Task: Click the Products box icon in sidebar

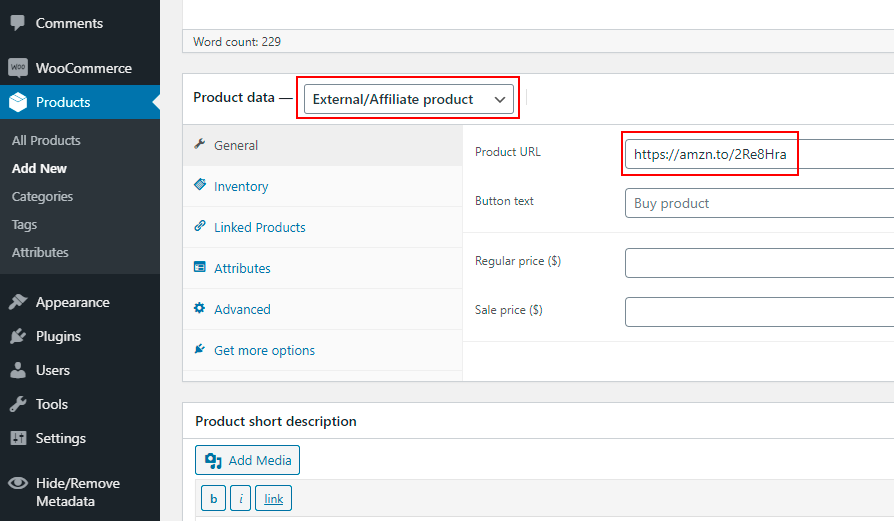Action: click(x=18, y=102)
